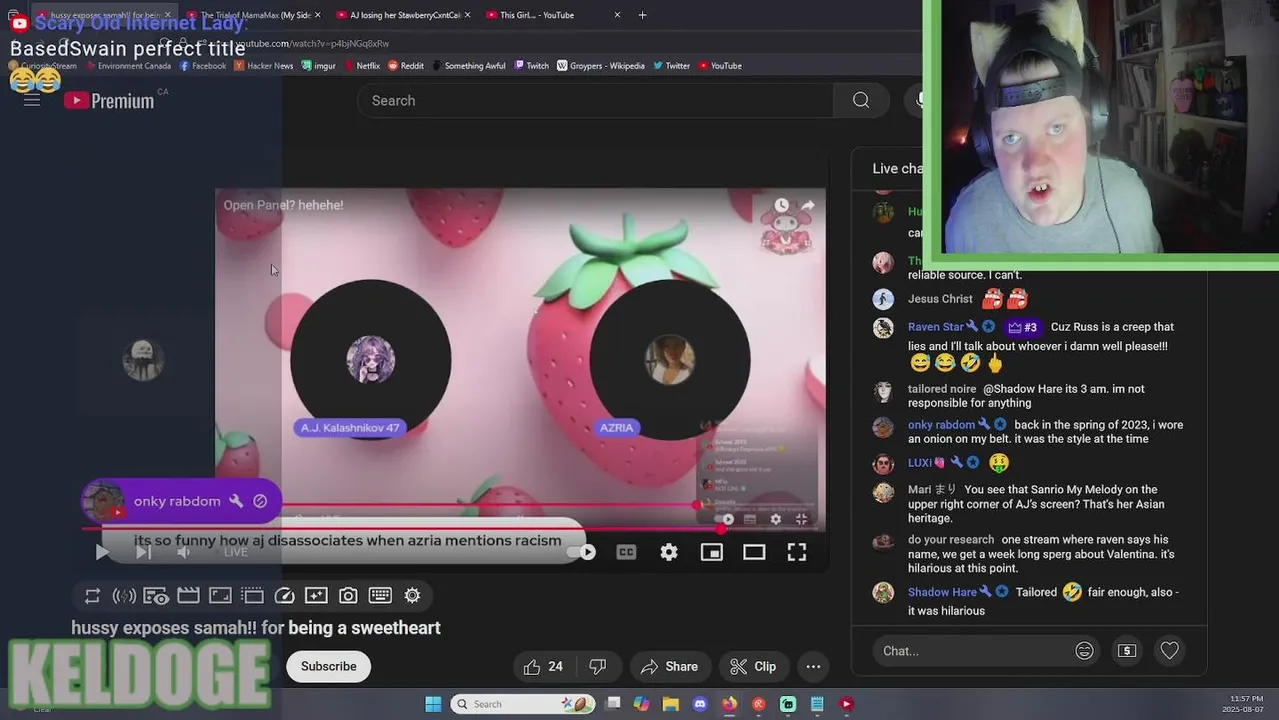Image resolution: width=1279 pixels, height=720 pixels.
Task: Open the Hacker News bookmark
Action: pos(264,66)
